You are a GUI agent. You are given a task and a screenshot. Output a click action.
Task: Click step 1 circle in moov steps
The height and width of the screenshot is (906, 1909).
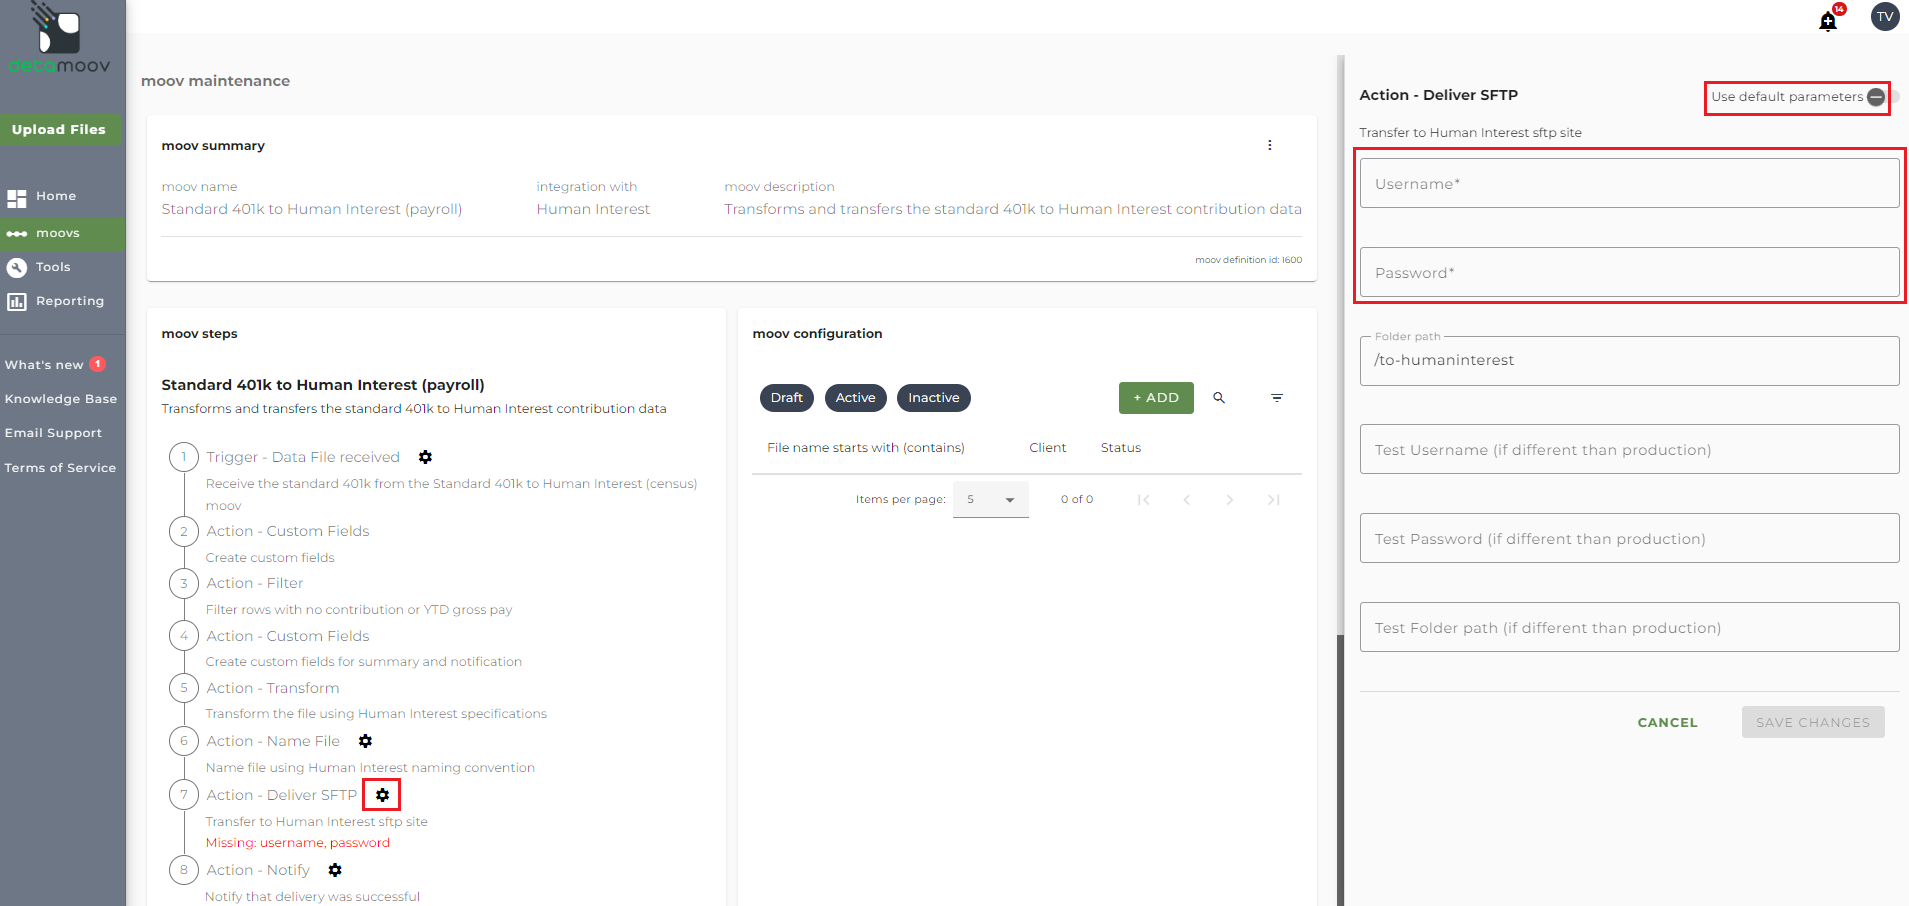184,457
